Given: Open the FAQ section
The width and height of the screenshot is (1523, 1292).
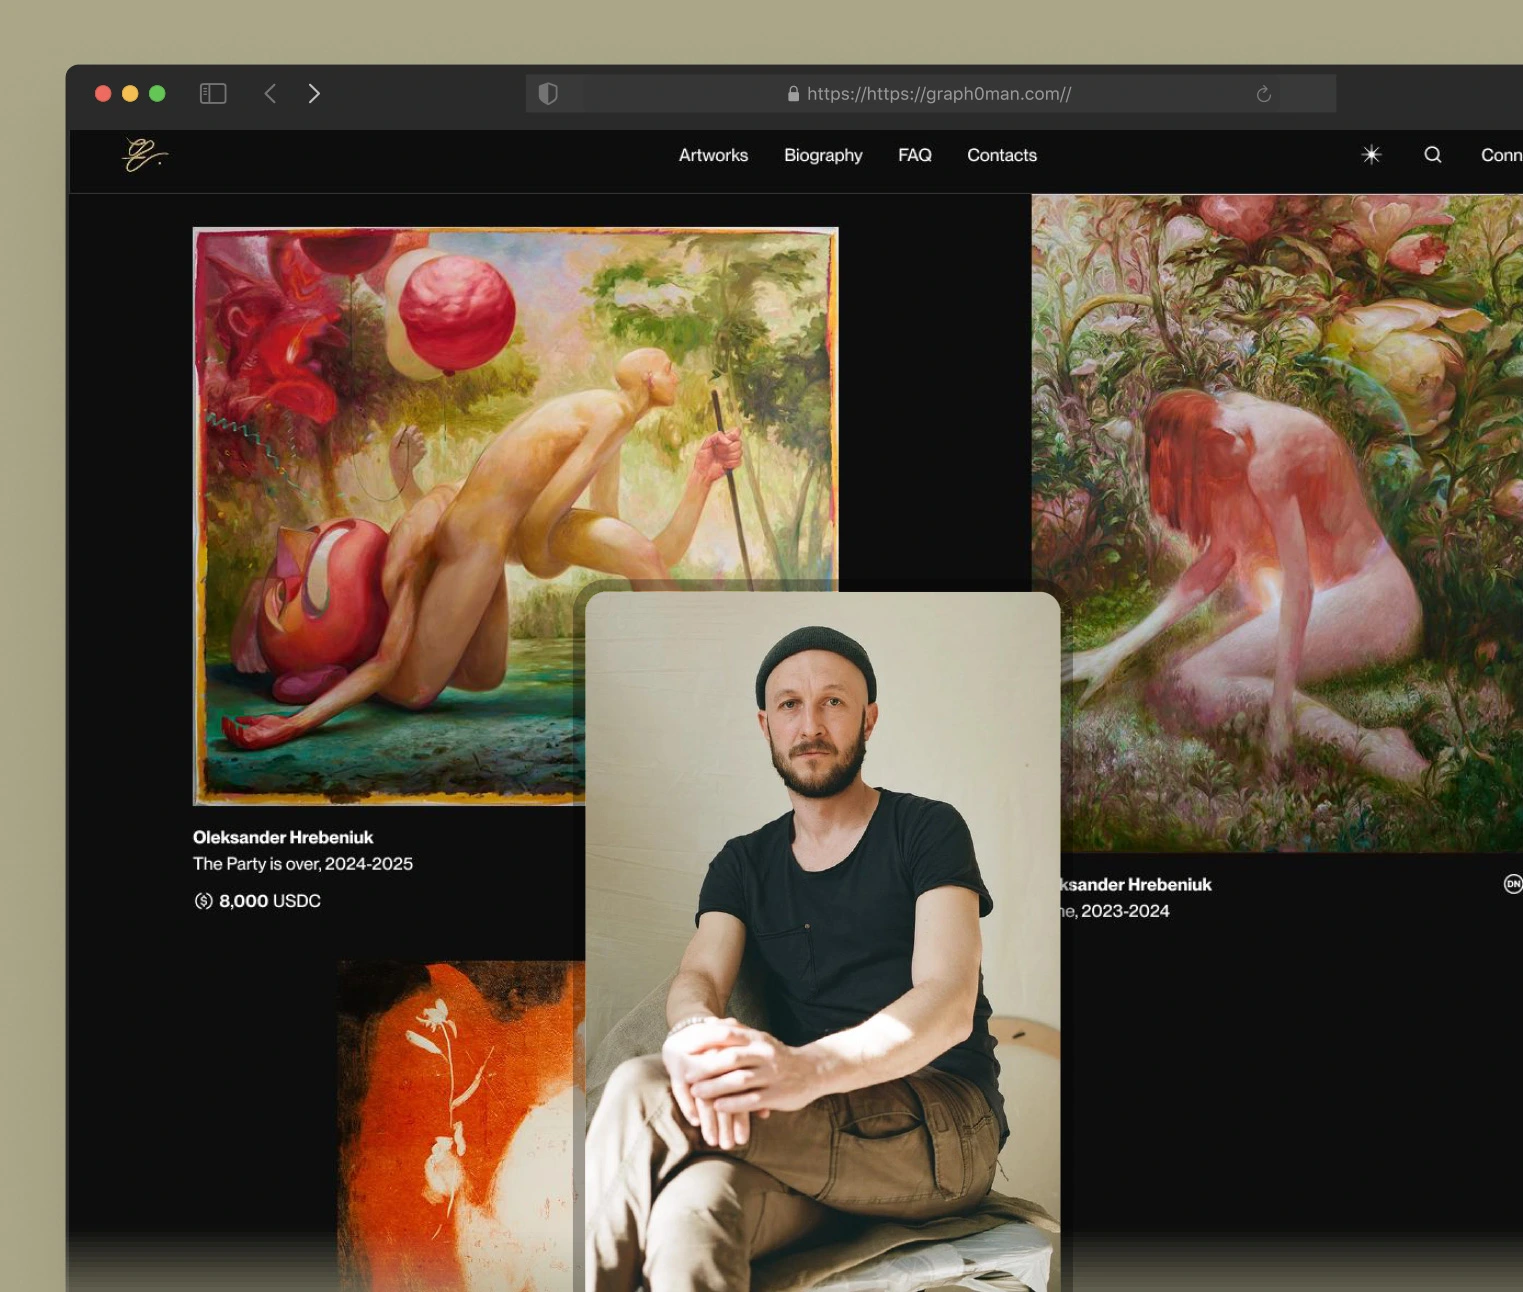Looking at the screenshot, I should pos(914,155).
